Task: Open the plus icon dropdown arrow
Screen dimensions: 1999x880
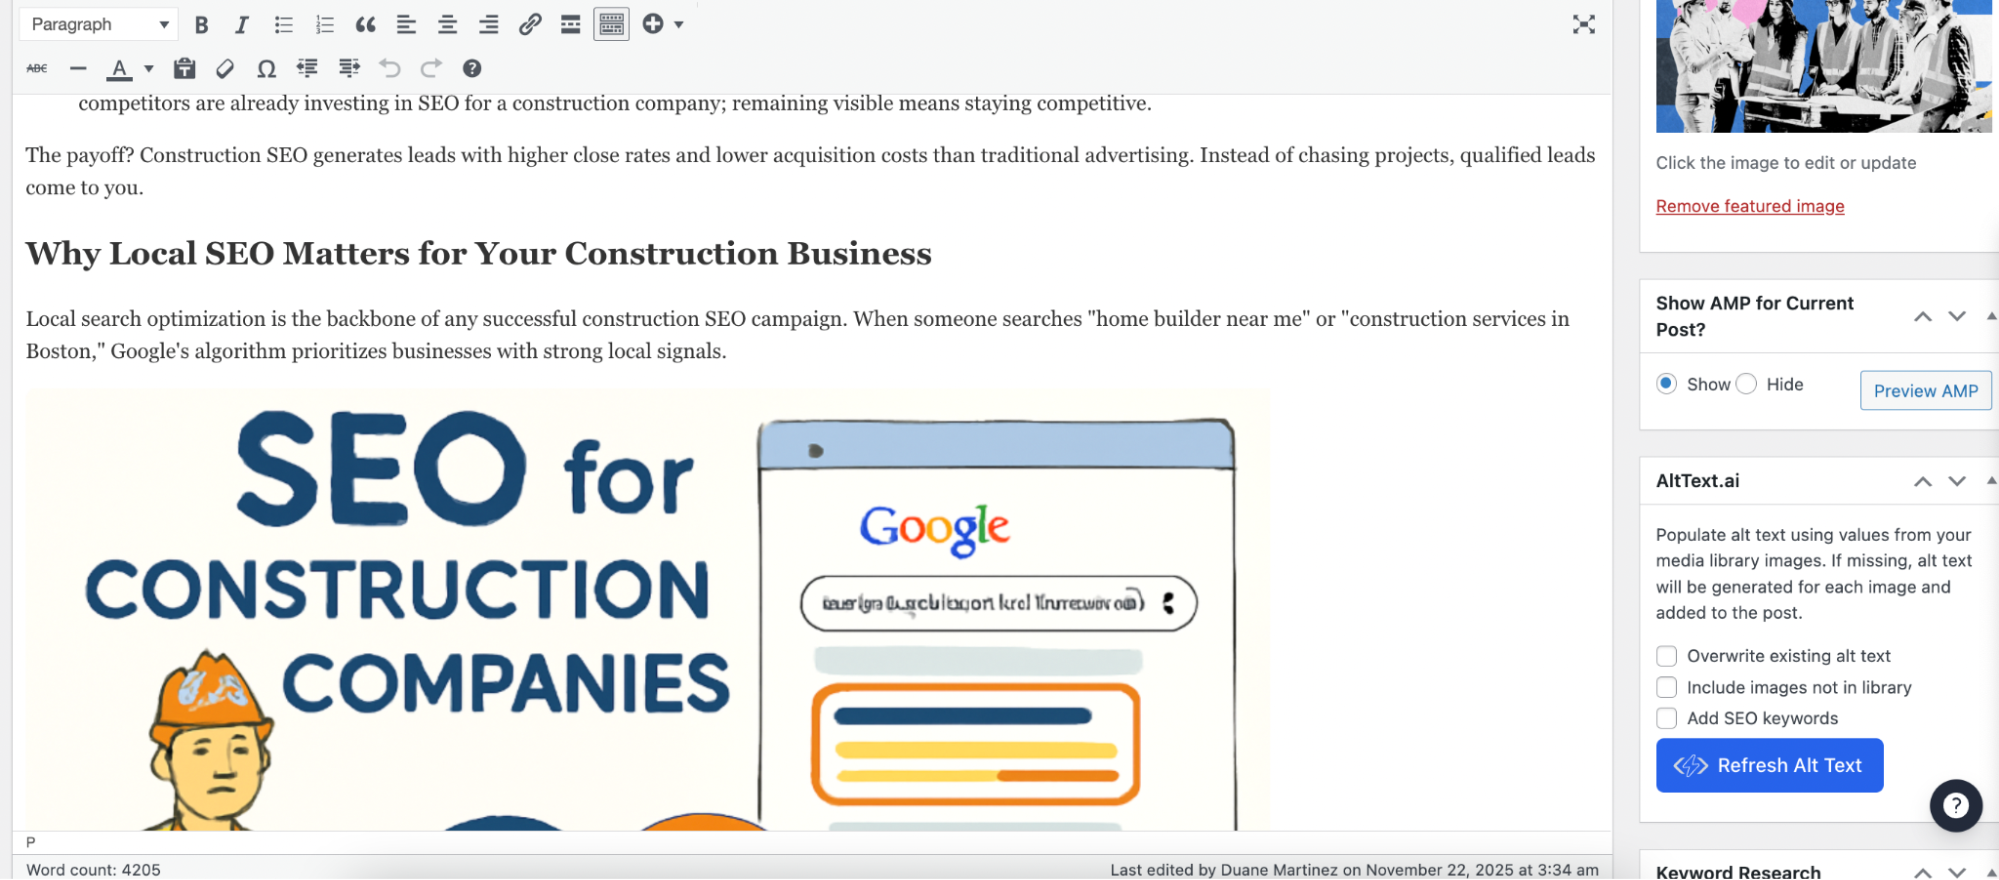Action: pyautogui.click(x=679, y=24)
